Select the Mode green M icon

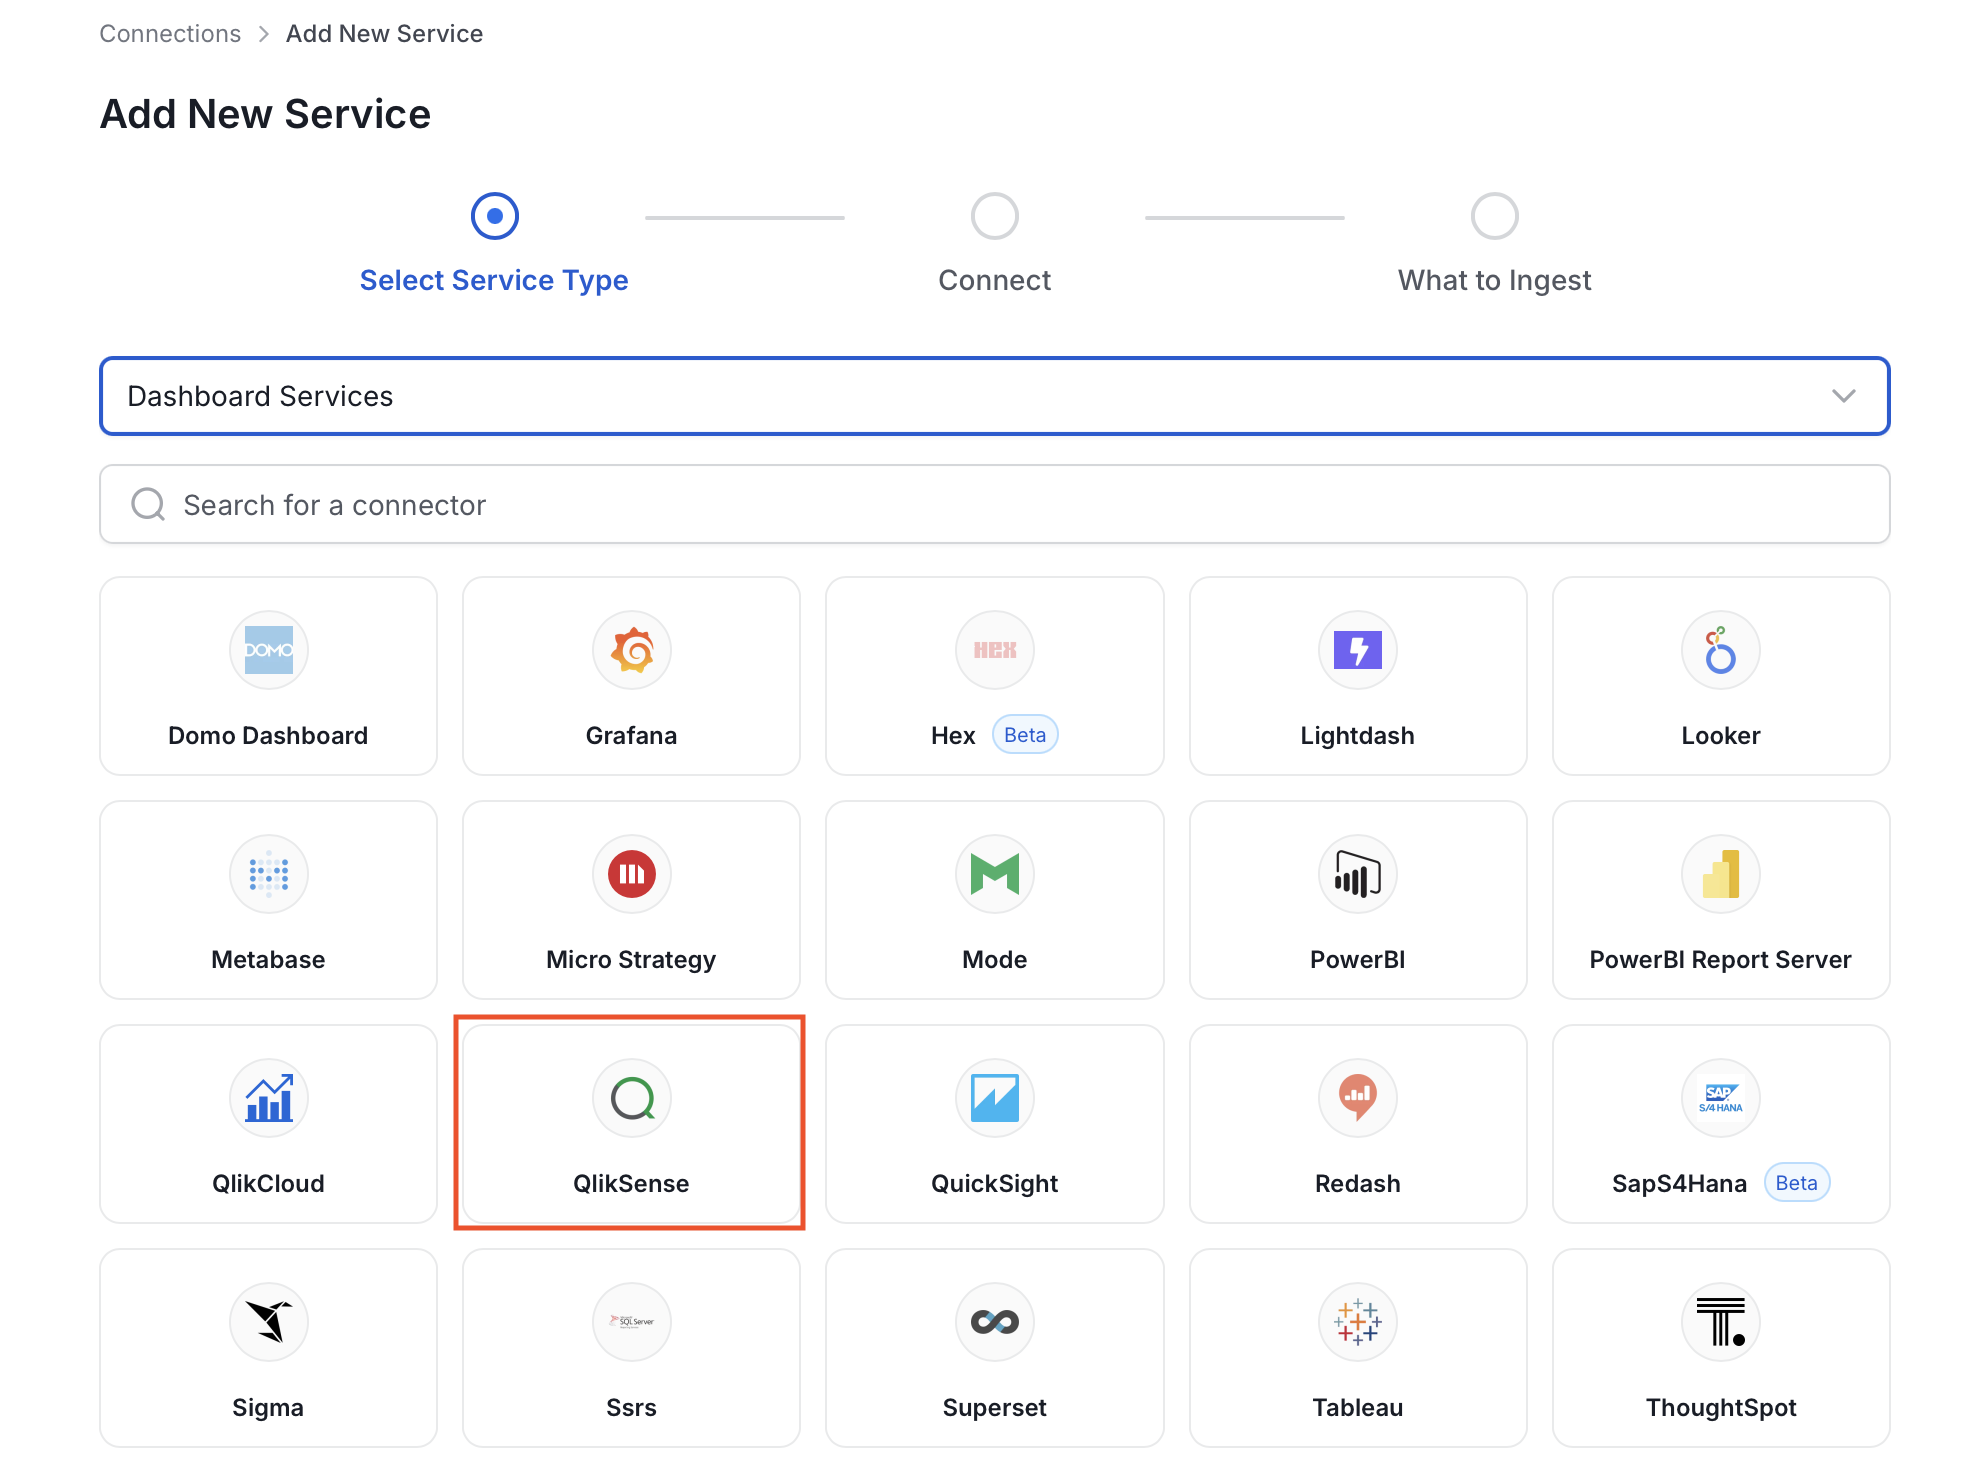(x=995, y=874)
